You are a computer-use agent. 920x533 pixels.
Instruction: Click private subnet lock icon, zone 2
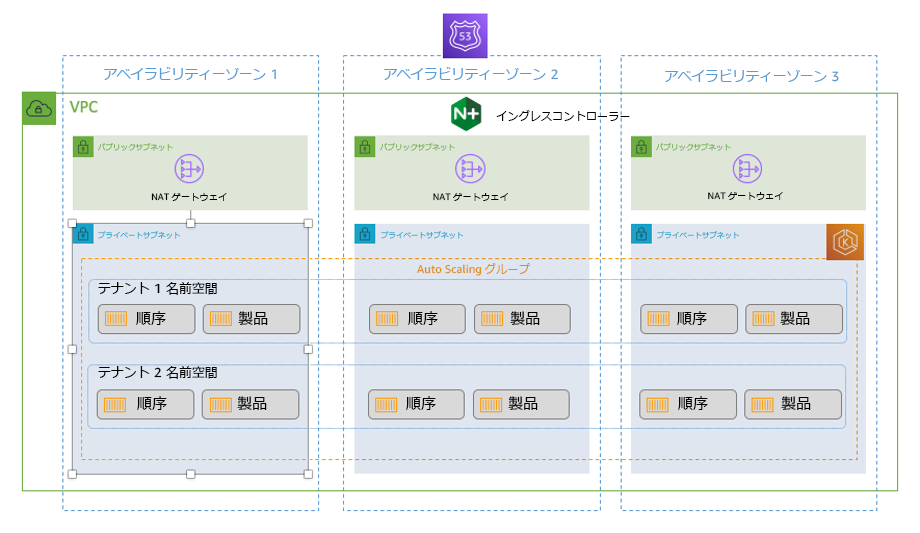click(364, 234)
